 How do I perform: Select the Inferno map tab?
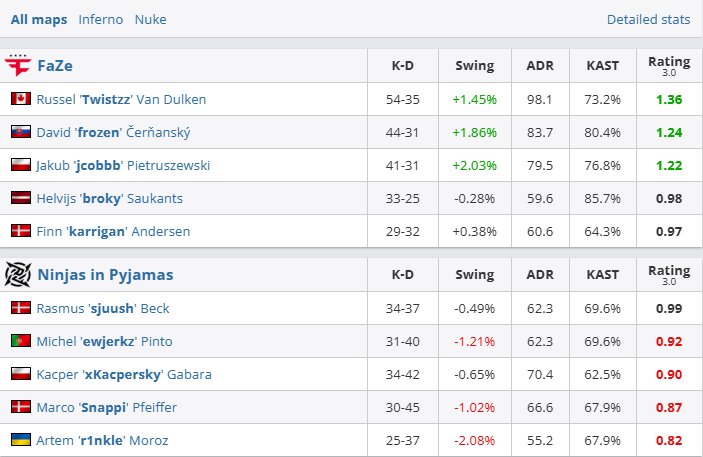100,19
